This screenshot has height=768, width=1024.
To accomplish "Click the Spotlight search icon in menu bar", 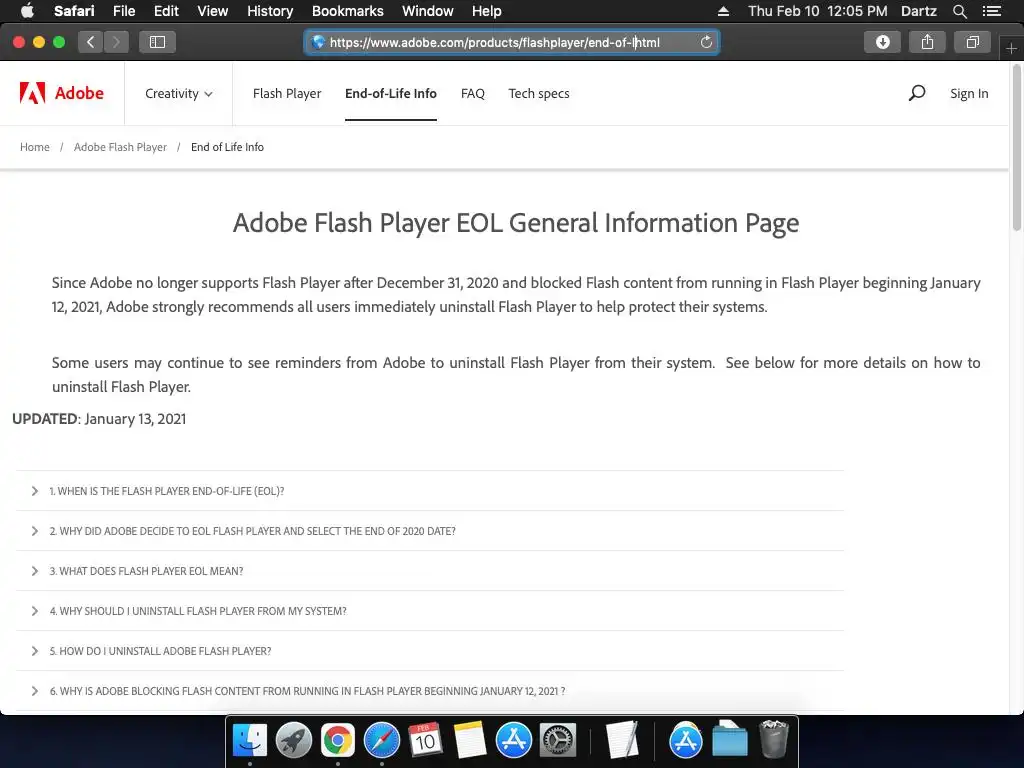I will pos(959,11).
